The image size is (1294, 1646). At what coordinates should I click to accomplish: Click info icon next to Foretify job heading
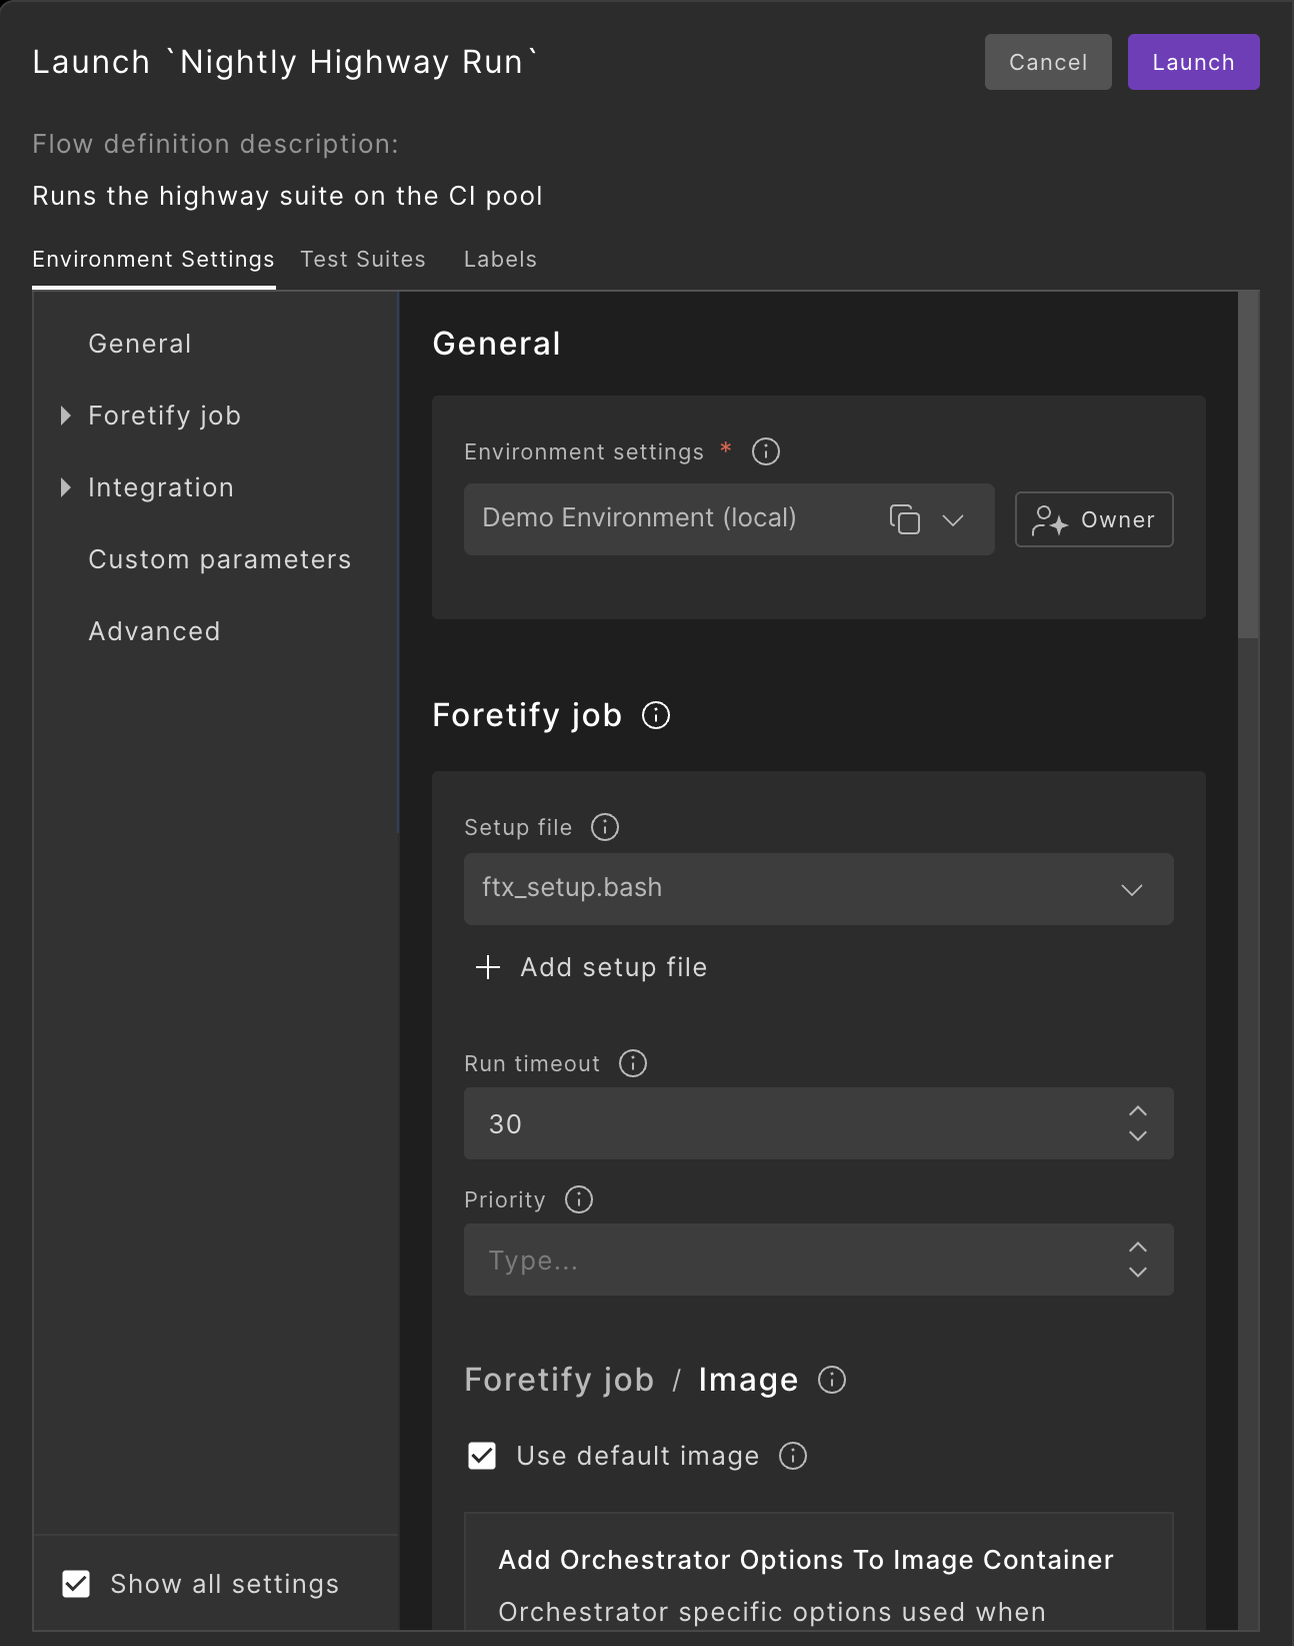[x=656, y=715]
